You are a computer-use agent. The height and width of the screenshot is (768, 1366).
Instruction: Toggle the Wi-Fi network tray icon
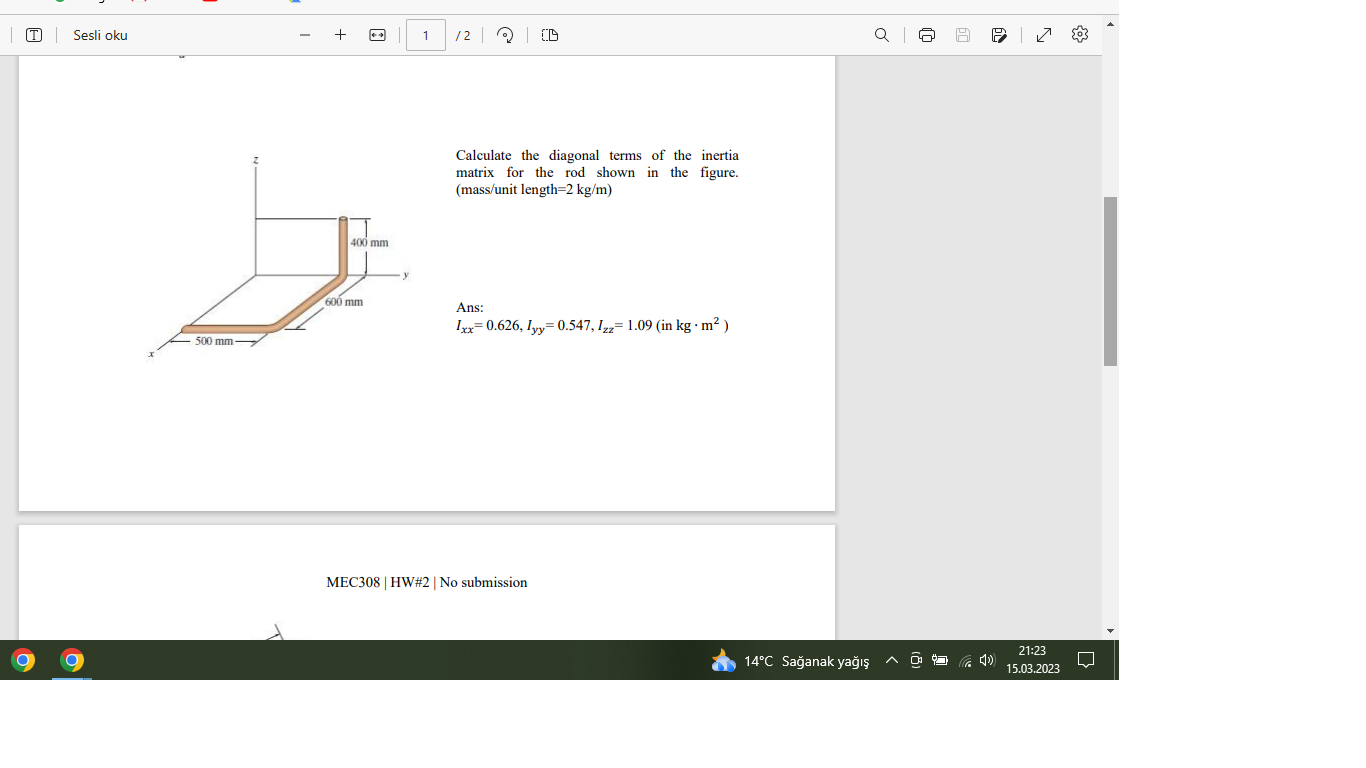[966, 661]
